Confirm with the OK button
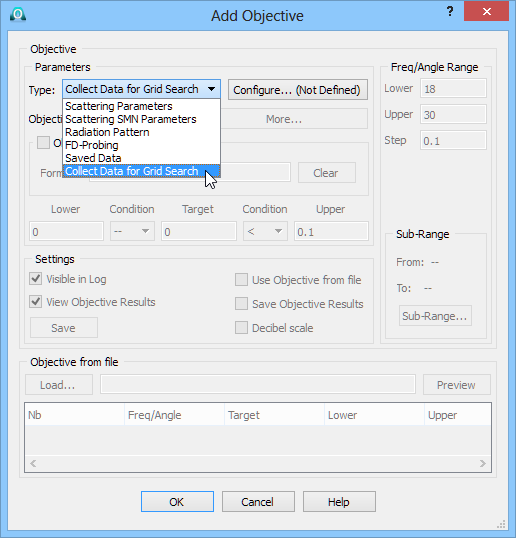516x538 pixels. [177, 502]
